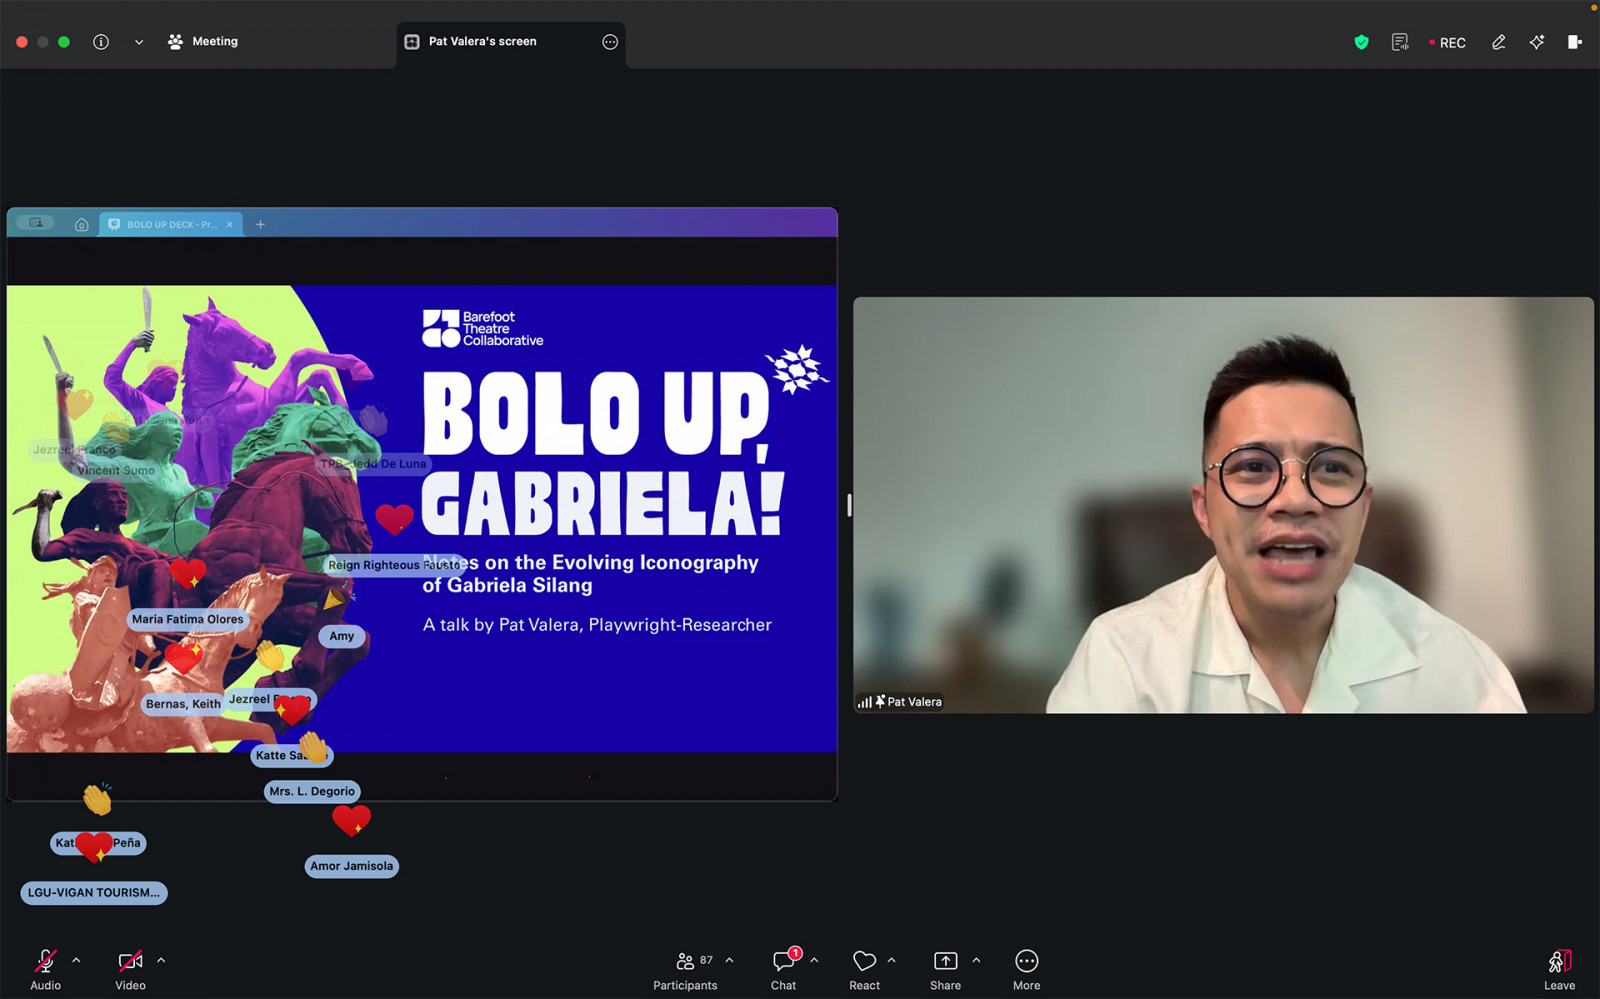
Task: Open the shared screen options ellipsis
Action: coord(610,42)
